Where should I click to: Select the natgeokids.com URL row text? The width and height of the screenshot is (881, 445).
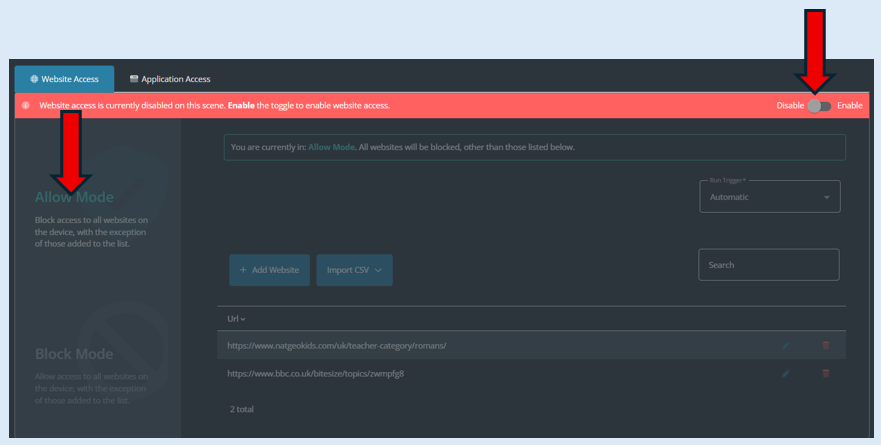(x=337, y=346)
